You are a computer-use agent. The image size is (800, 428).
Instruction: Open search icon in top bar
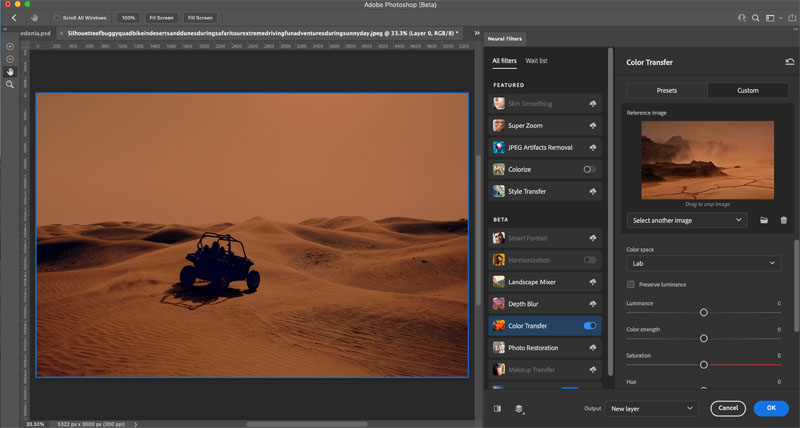click(x=756, y=18)
